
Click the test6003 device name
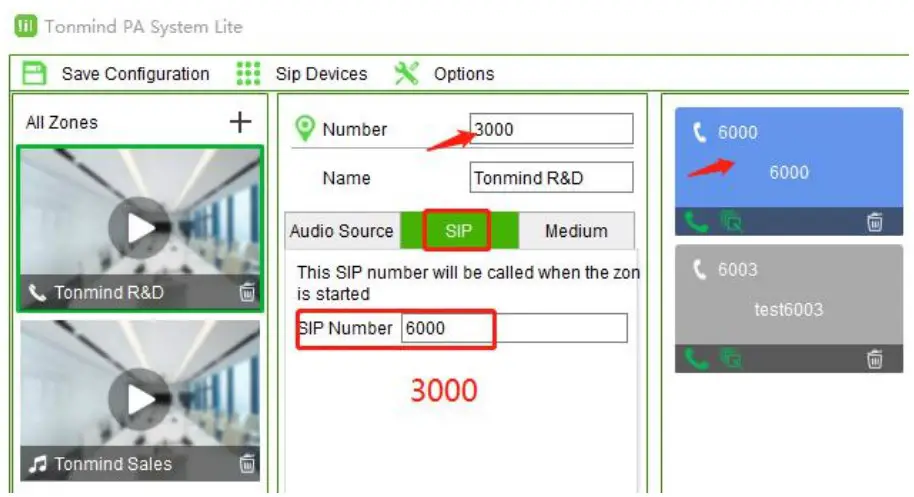point(789,309)
